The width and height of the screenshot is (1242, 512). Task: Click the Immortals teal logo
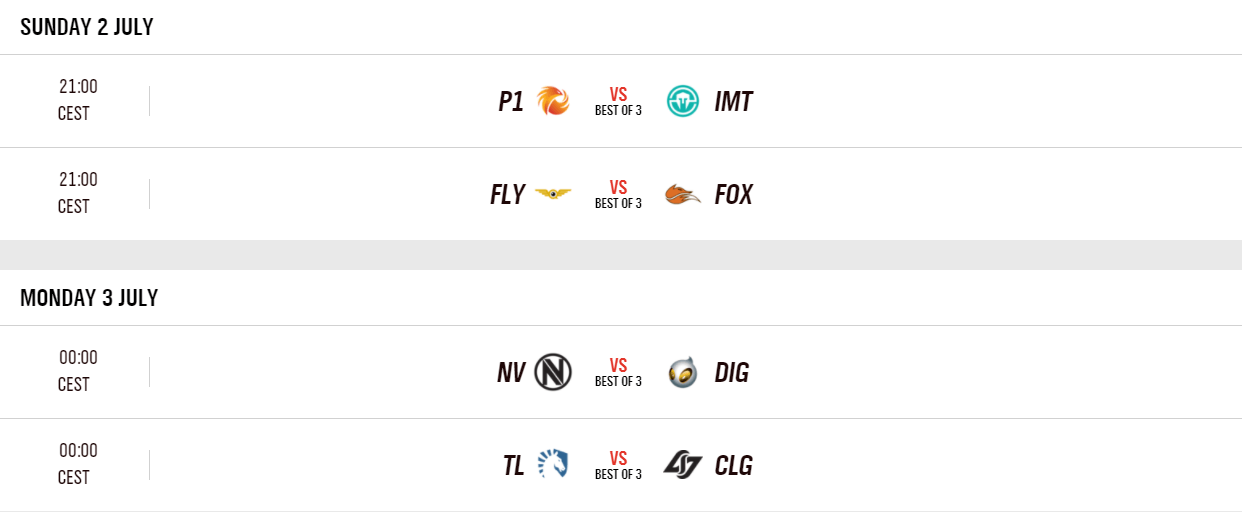[x=683, y=101]
